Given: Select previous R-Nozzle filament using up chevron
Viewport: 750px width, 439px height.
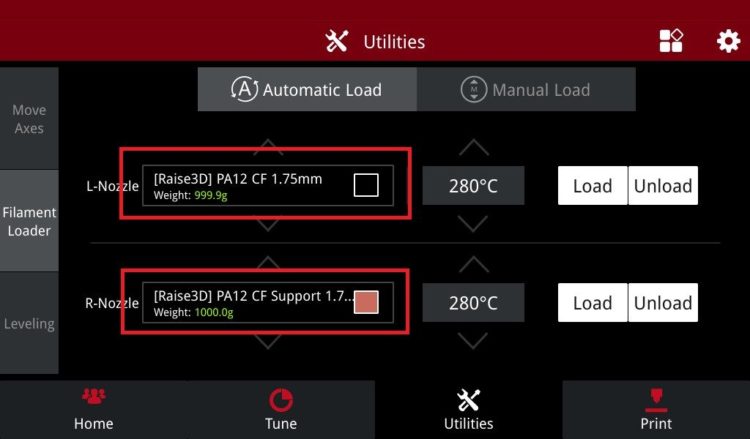Looking at the screenshot, I should [x=268, y=263].
